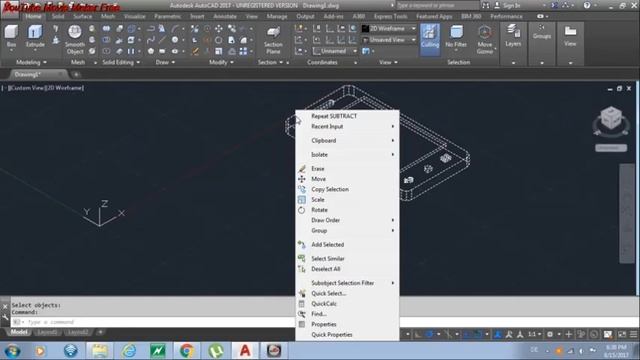Toggle Object Snap in status bar
Image resolution: width=640 pixels, height=360 pixels.
click(478, 334)
